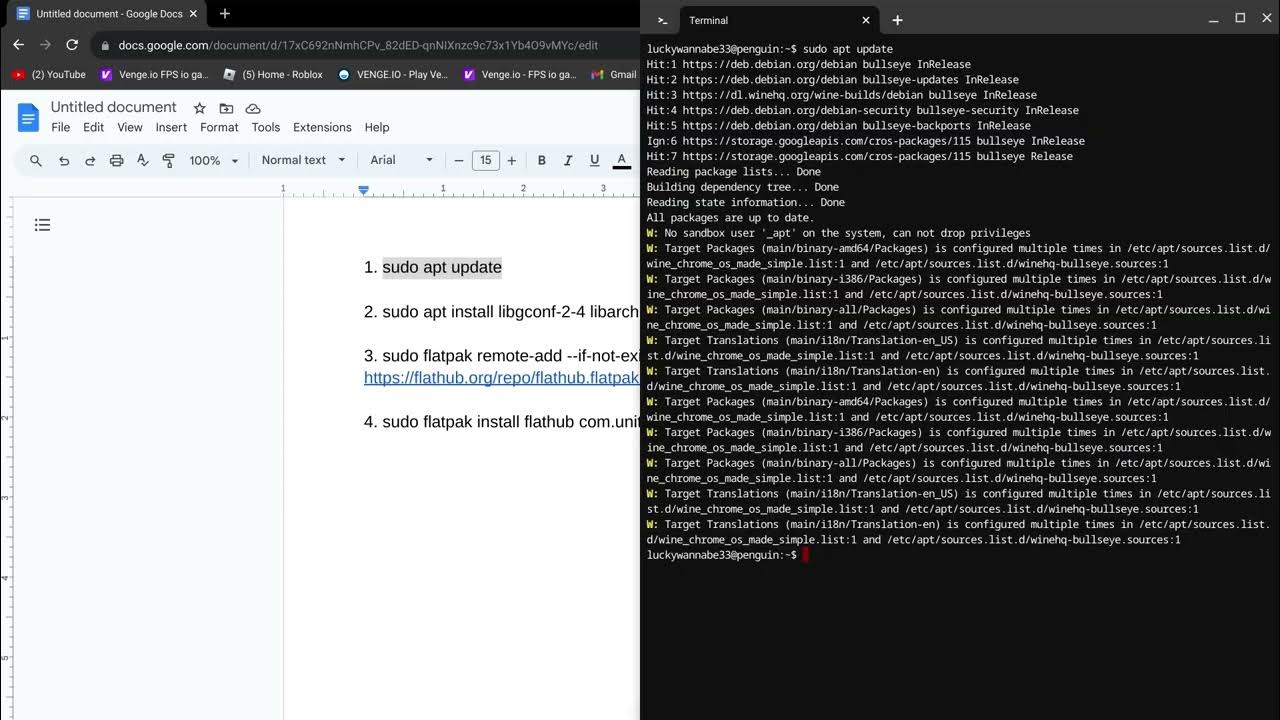The height and width of the screenshot is (720, 1280).
Task: Click the terminal cursor at the prompt
Action: click(x=805, y=555)
